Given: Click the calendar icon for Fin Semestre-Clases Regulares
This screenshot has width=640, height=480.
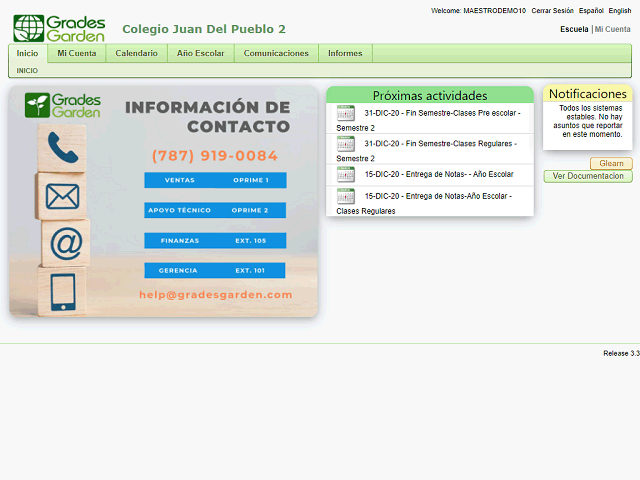Looking at the screenshot, I should point(346,144).
